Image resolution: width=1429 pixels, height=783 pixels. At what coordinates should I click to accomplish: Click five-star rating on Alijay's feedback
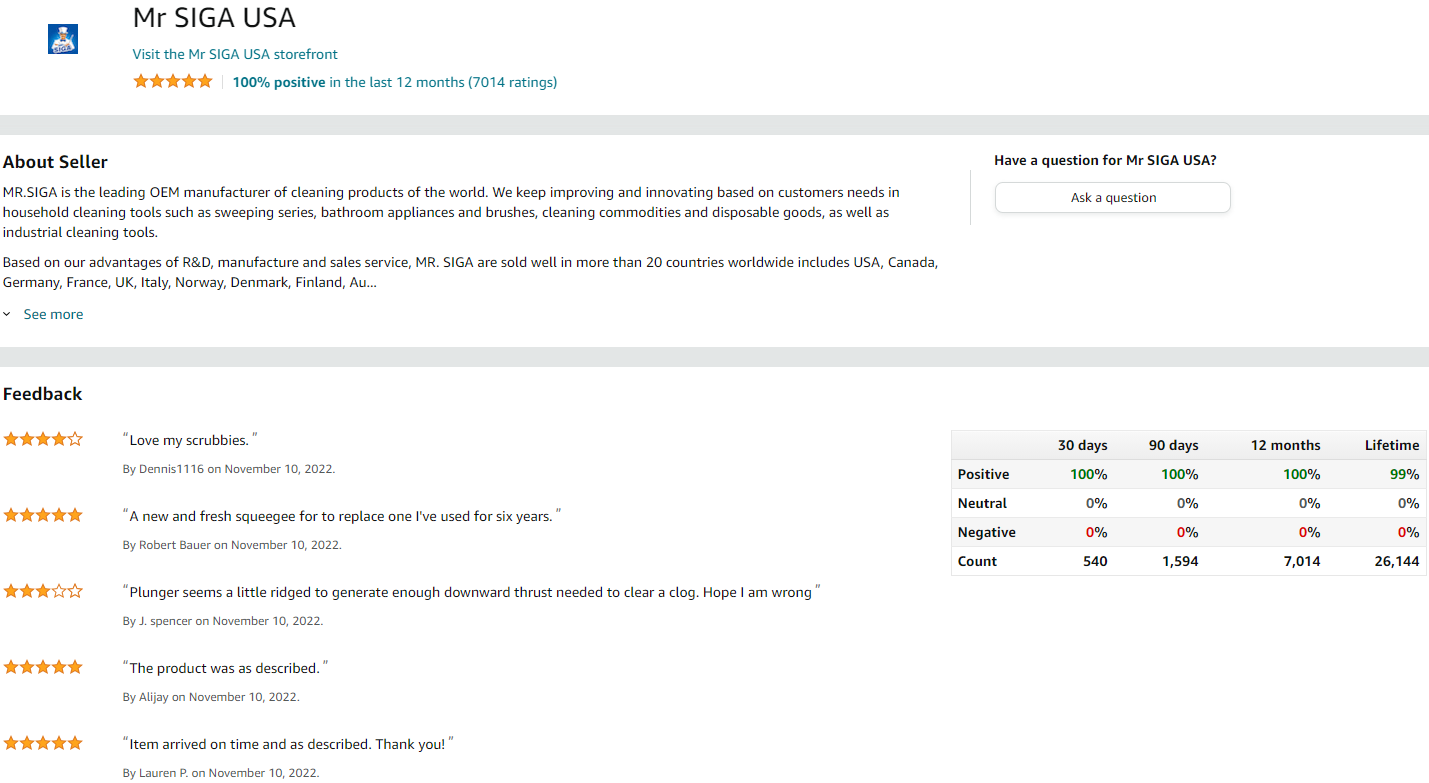pyautogui.click(x=43, y=667)
